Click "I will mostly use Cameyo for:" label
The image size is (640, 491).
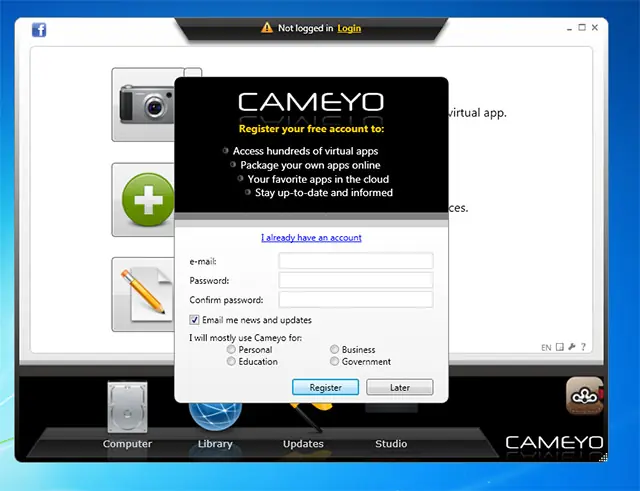point(245,338)
